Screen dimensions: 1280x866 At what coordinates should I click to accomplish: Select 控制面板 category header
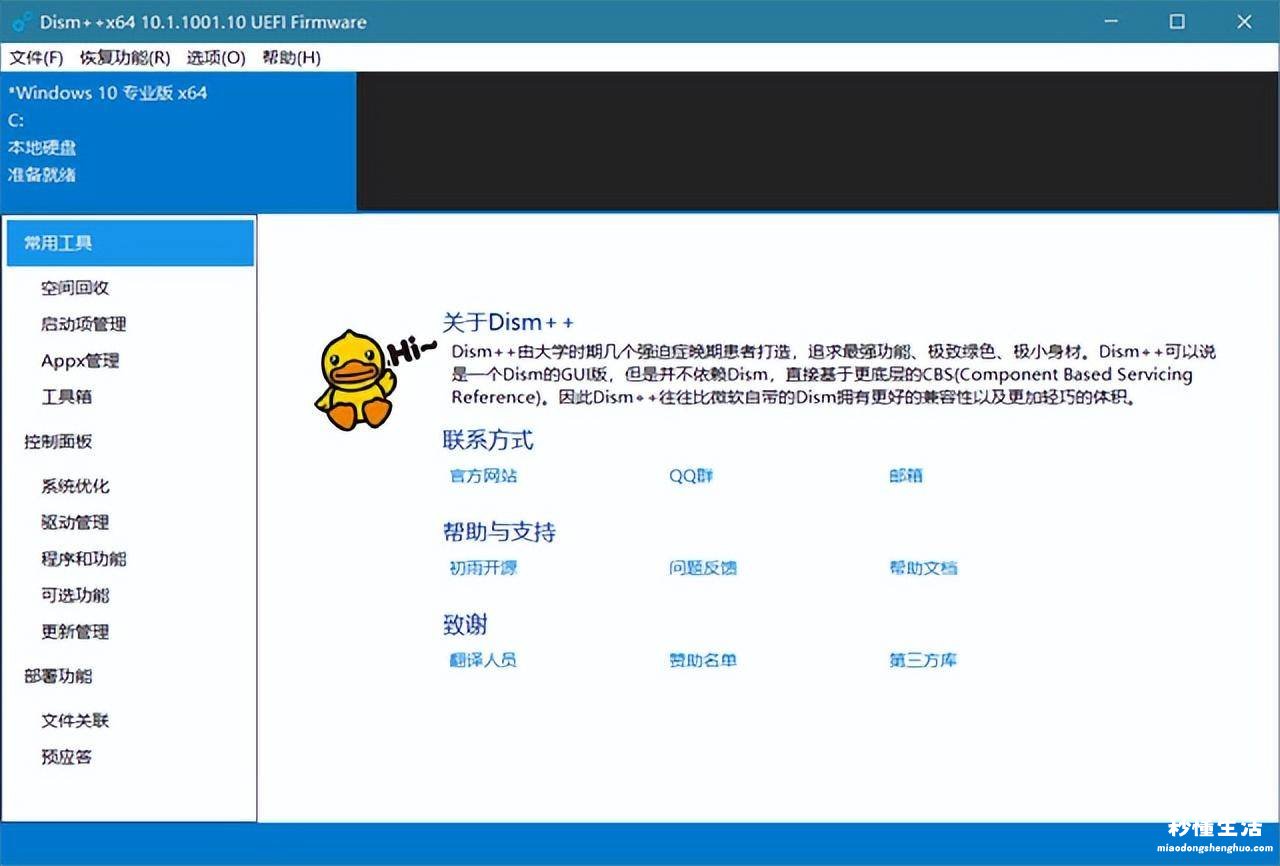click(x=58, y=442)
